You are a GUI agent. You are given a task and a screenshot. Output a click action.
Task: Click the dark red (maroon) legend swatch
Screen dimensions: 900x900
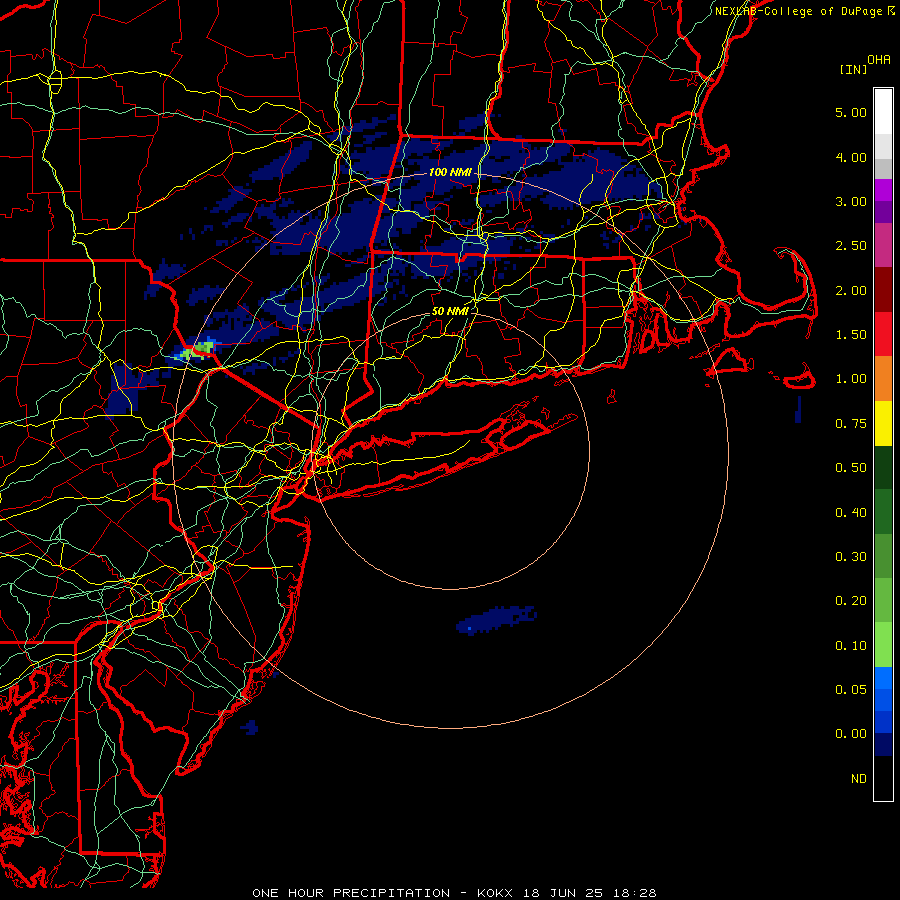coord(883,290)
